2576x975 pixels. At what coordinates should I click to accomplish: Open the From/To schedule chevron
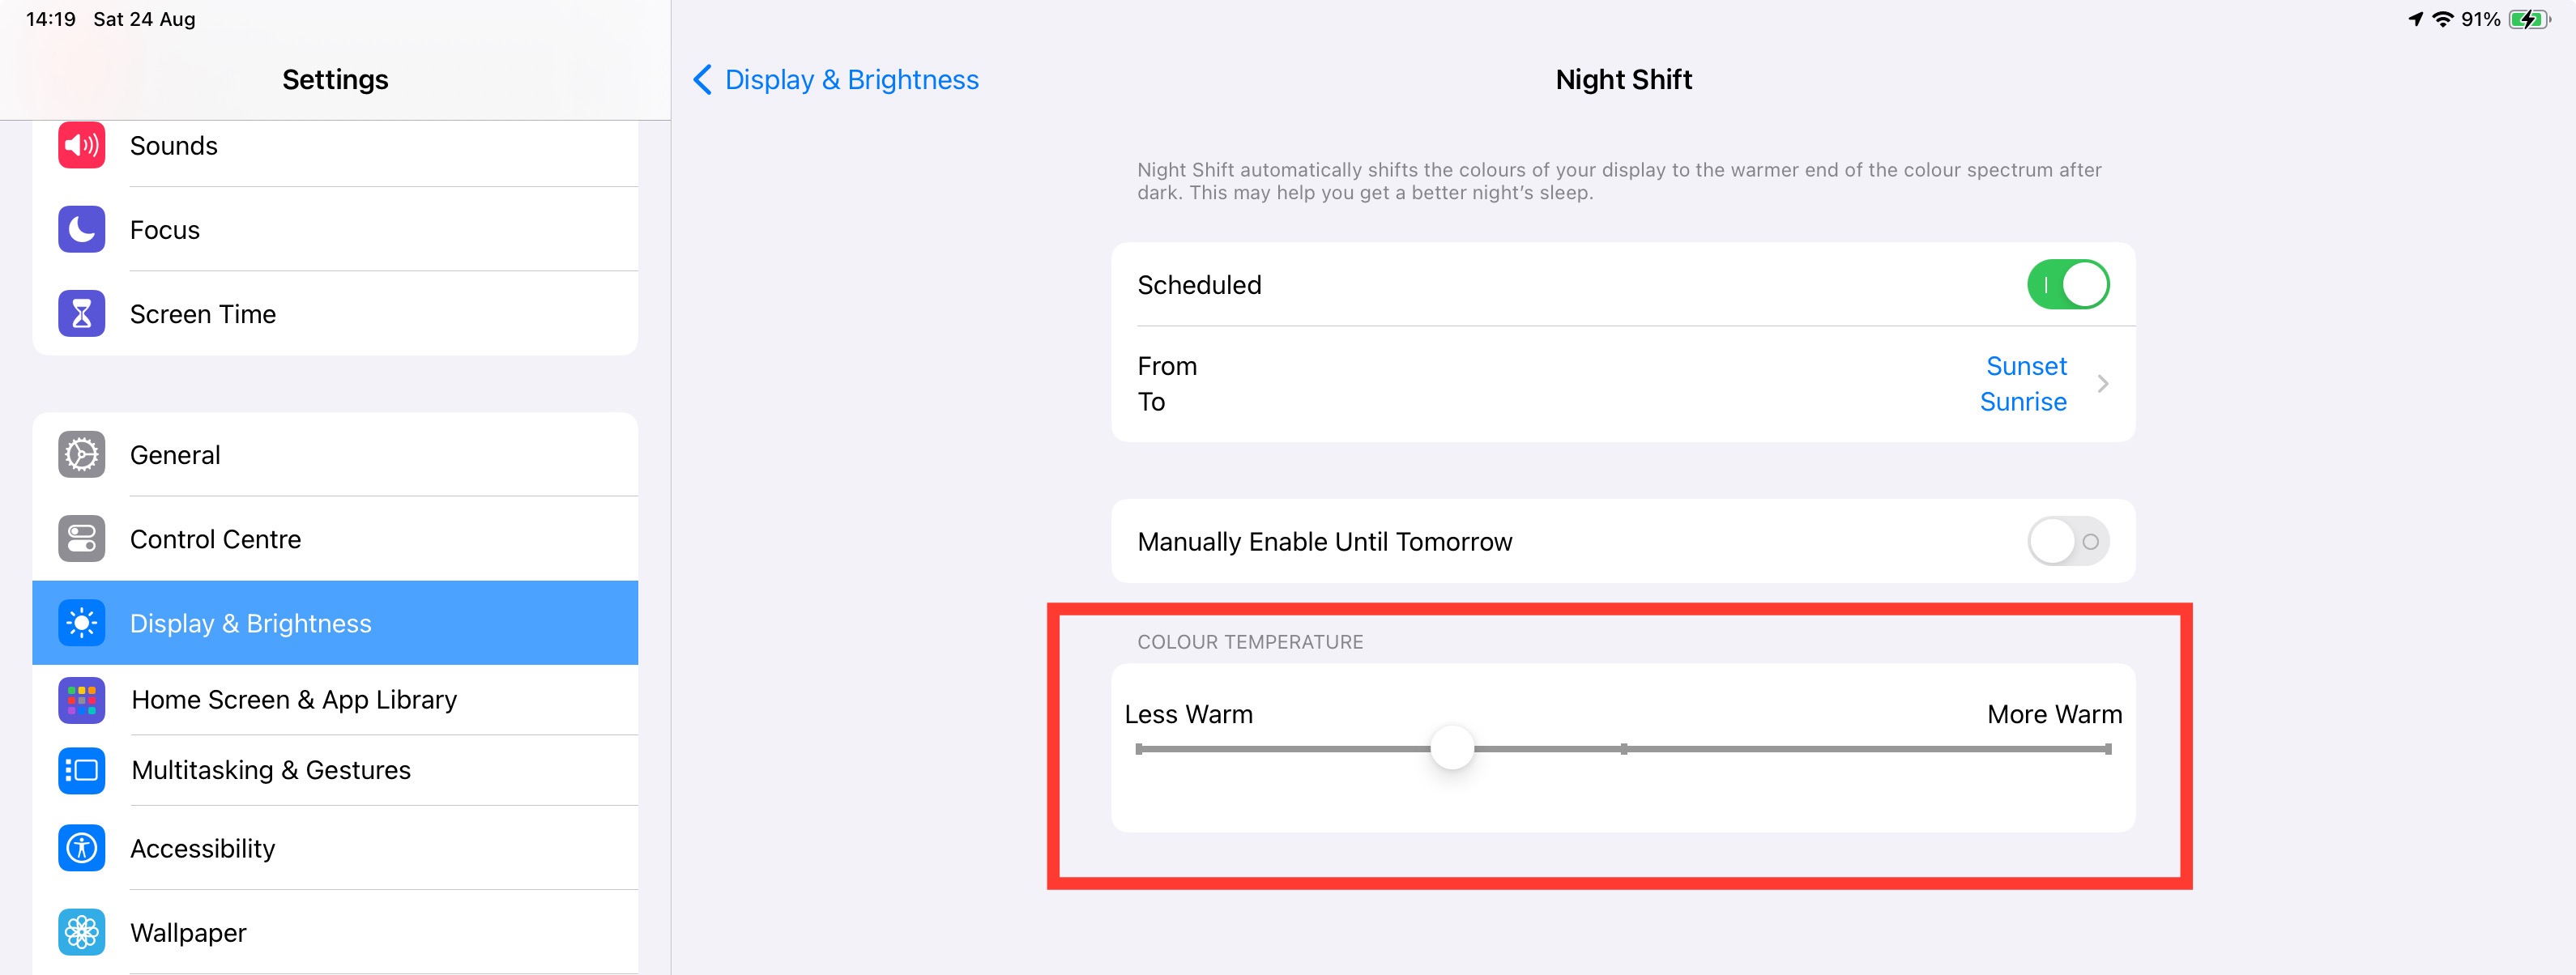pyautogui.click(x=2102, y=384)
